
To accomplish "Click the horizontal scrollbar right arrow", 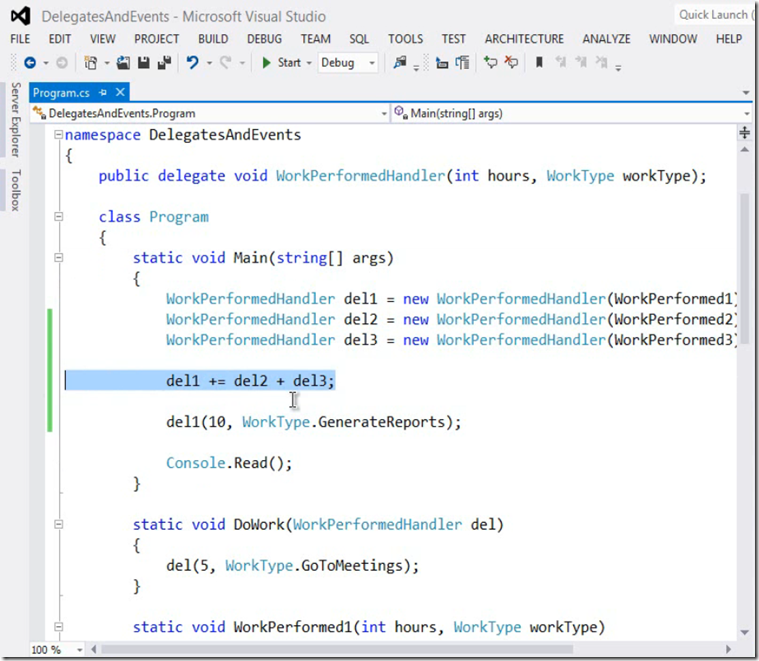I will click(x=729, y=649).
